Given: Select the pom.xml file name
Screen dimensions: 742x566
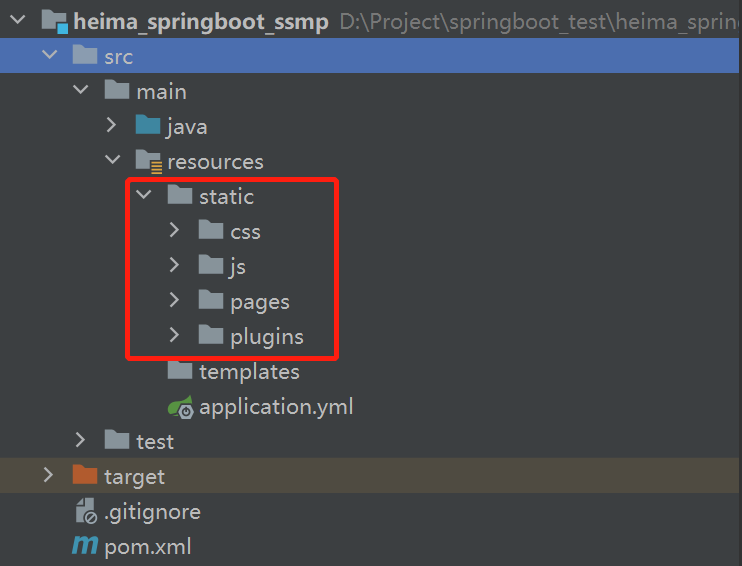Looking at the screenshot, I should click(x=147, y=547).
